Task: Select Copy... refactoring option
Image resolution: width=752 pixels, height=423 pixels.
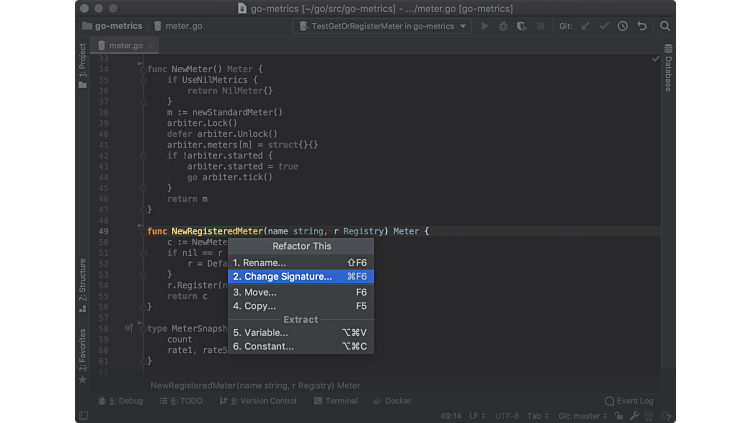Action: tap(301, 306)
